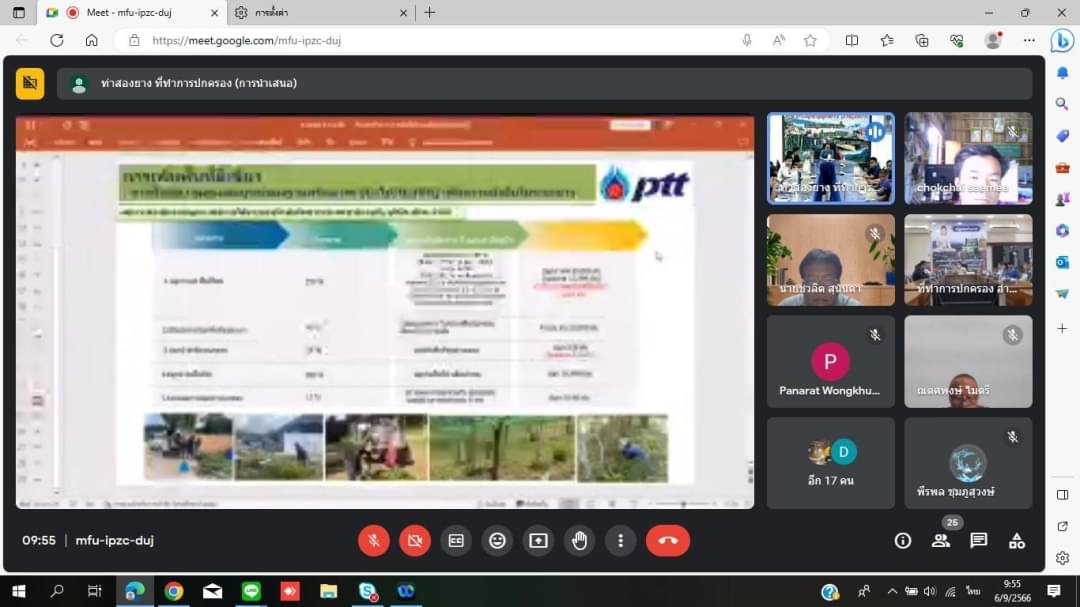Click the yellow presentation indicator icon
The width and height of the screenshot is (1080, 607).
(x=30, y=83)
